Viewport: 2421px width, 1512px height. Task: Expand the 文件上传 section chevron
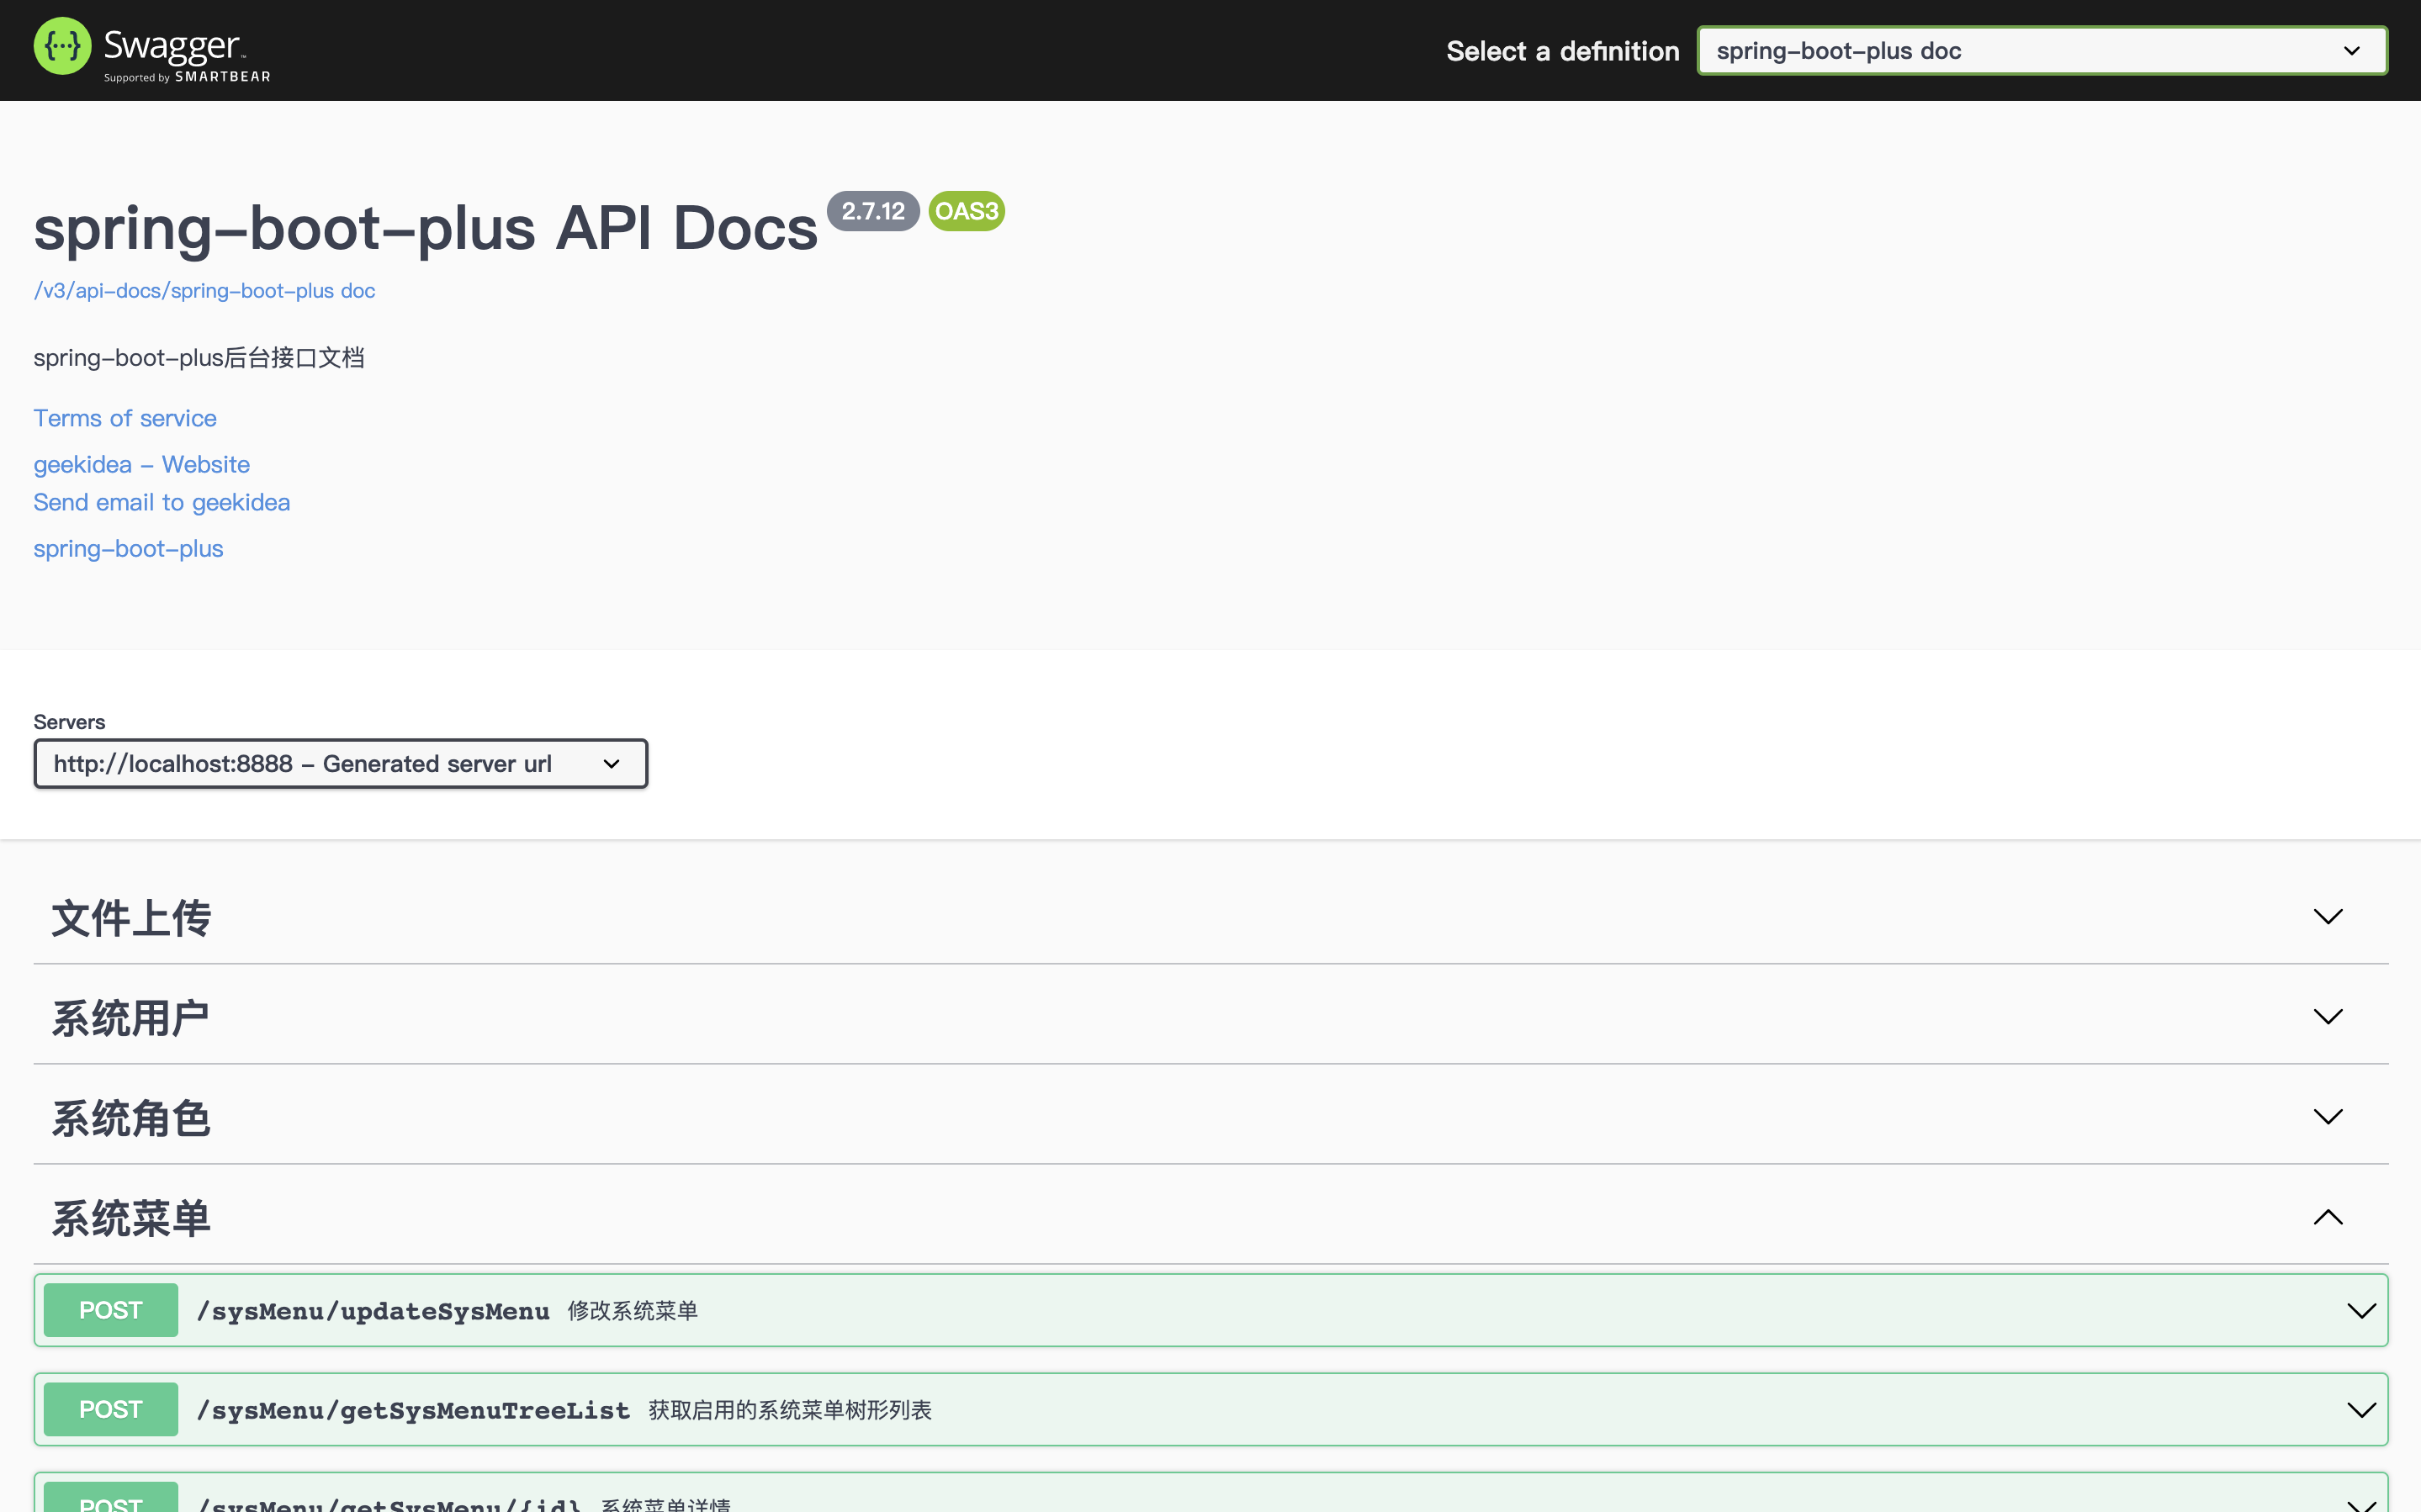(x=2327, y=917)
